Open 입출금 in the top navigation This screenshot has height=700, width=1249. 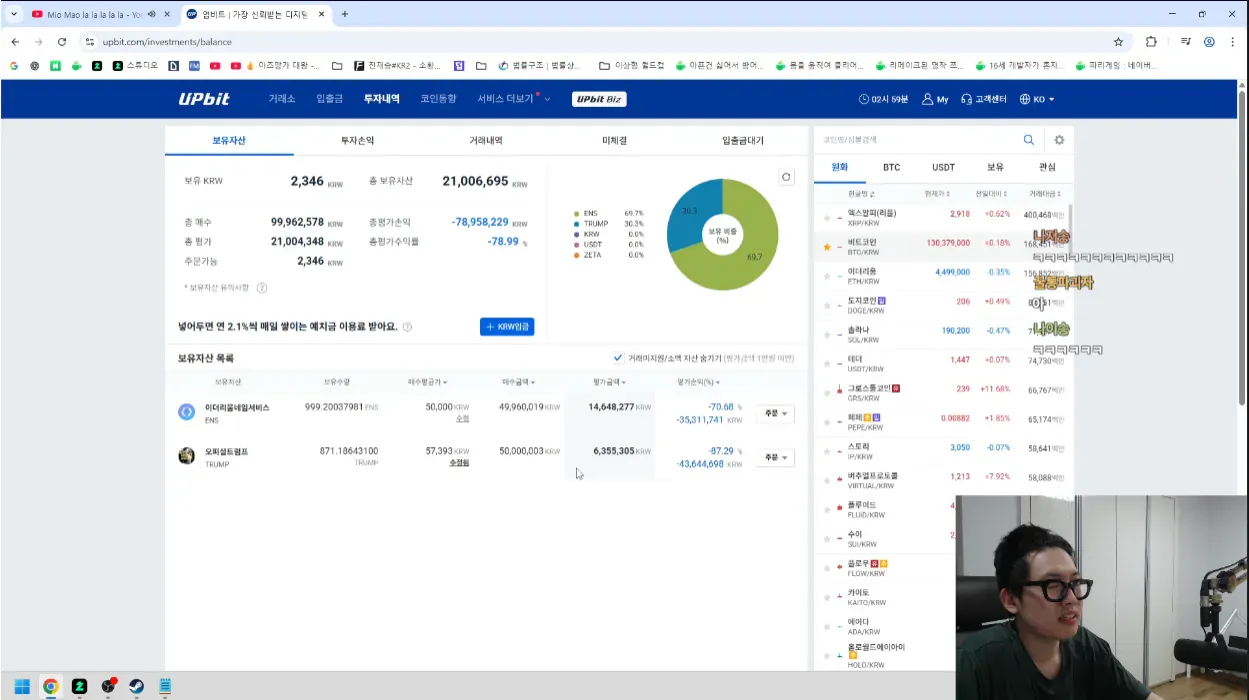click(x=330, y=99)
